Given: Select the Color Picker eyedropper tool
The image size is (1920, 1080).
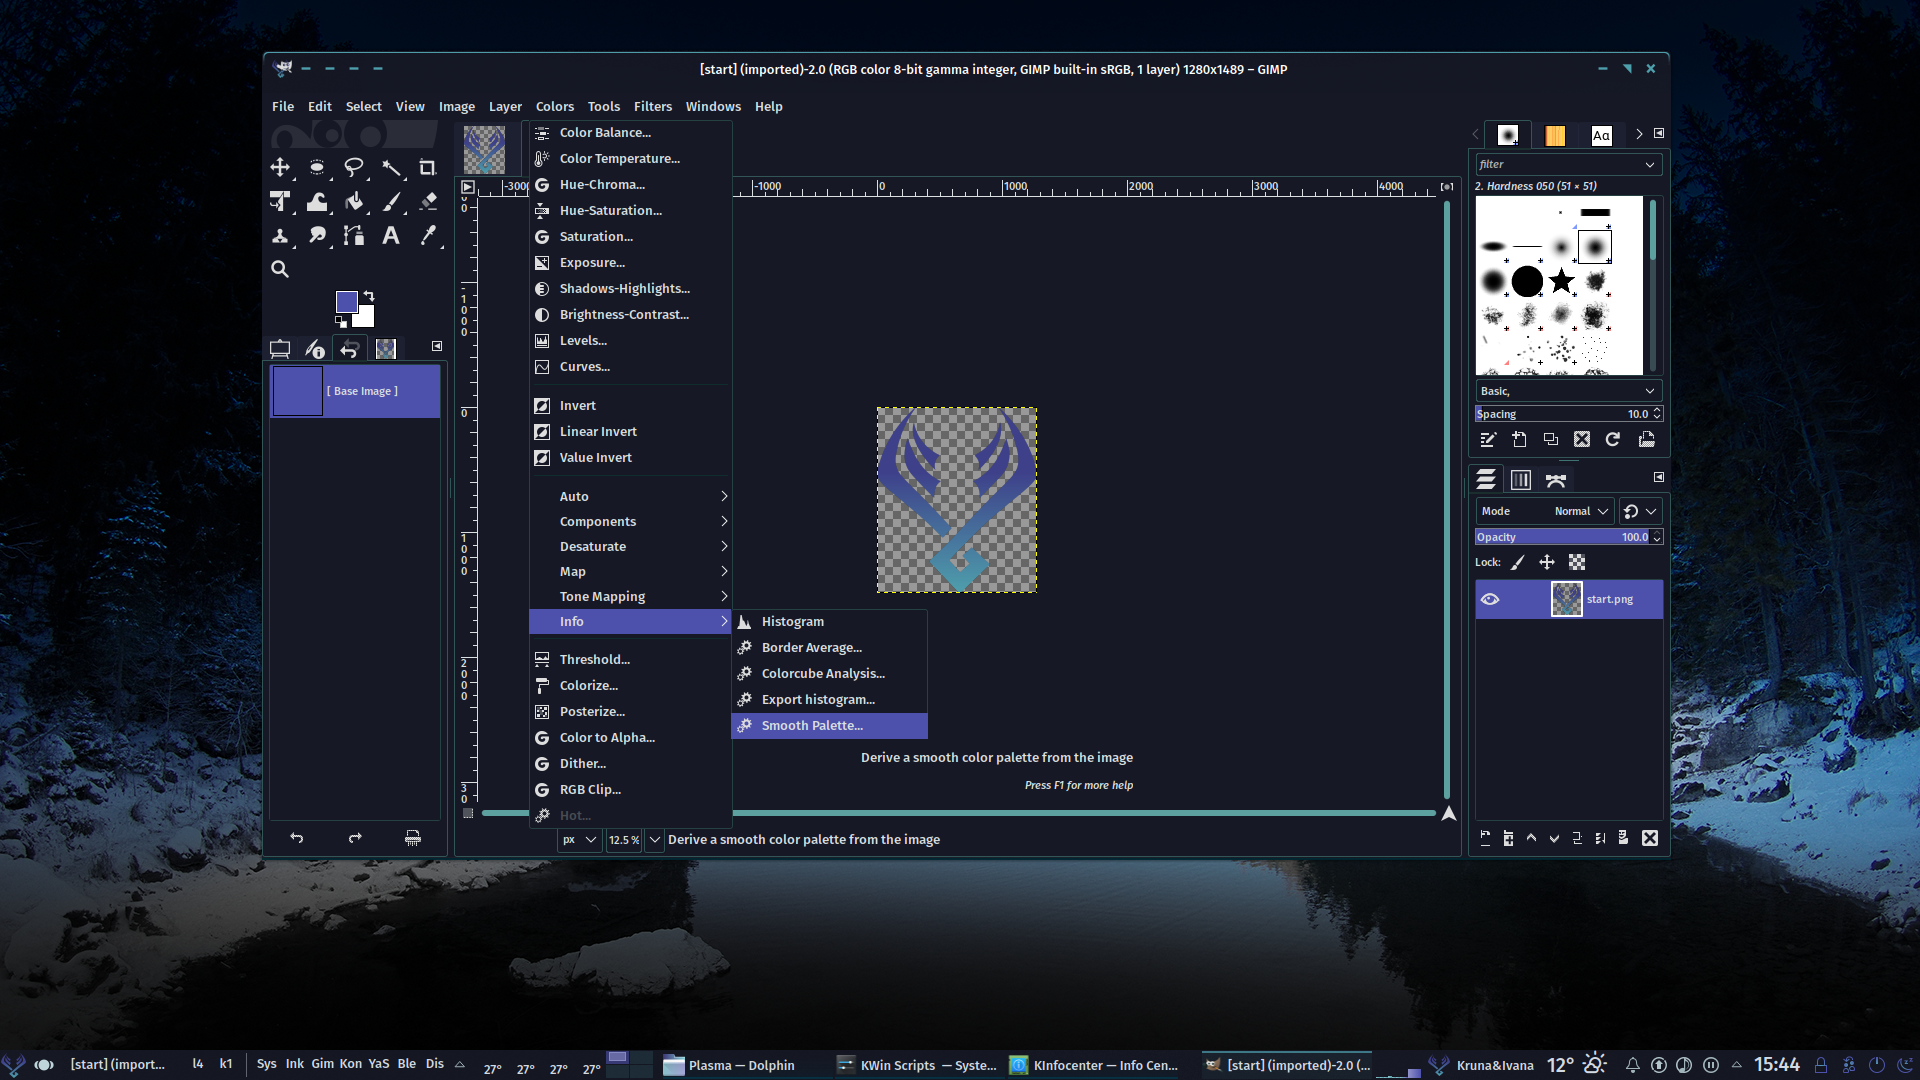Looking at the screenshot, I should coord(428,235).
